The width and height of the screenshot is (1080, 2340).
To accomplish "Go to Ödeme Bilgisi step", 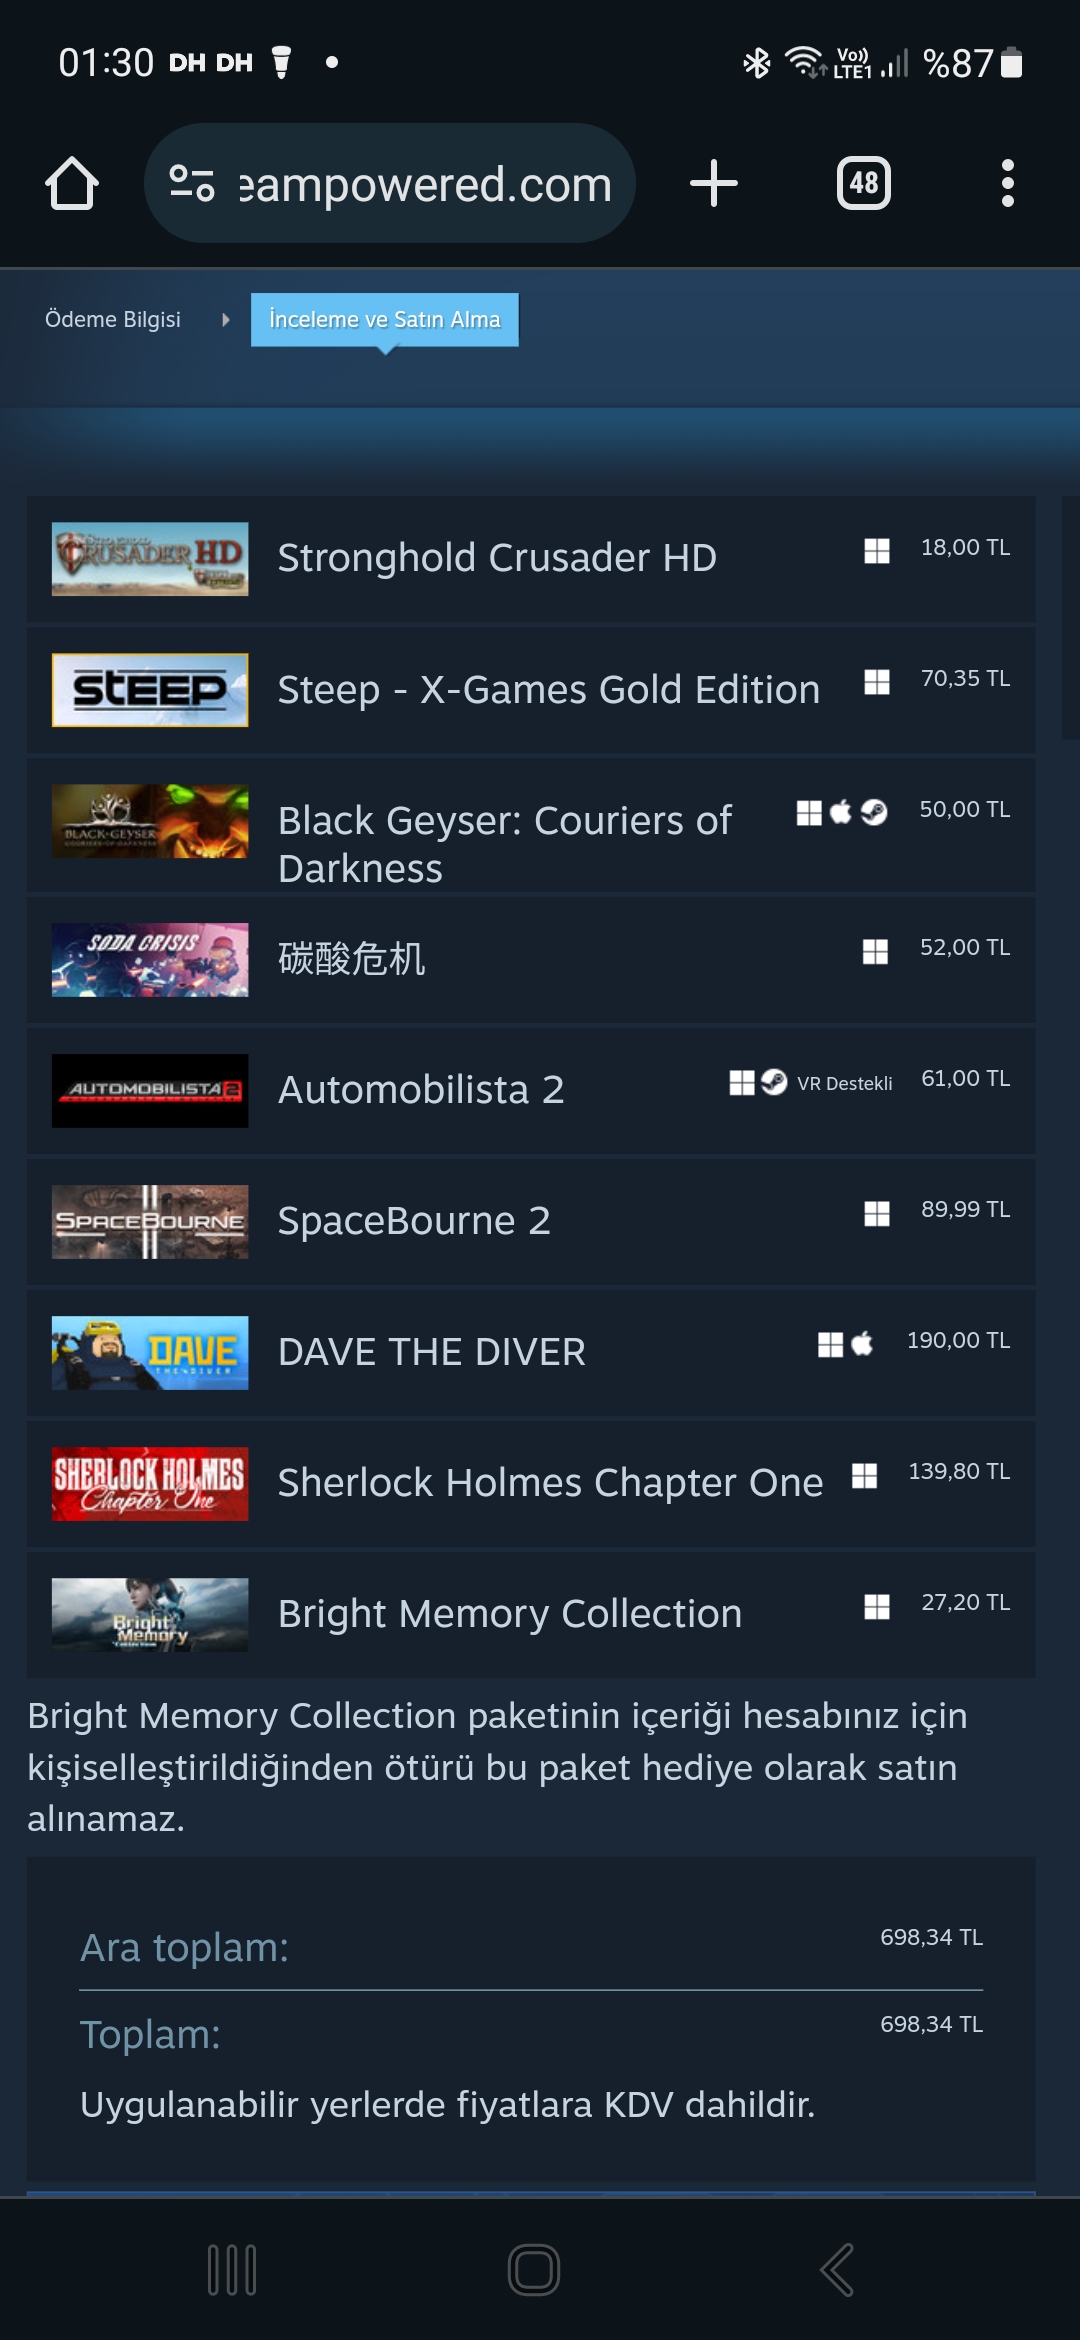I will pos(113,319).
